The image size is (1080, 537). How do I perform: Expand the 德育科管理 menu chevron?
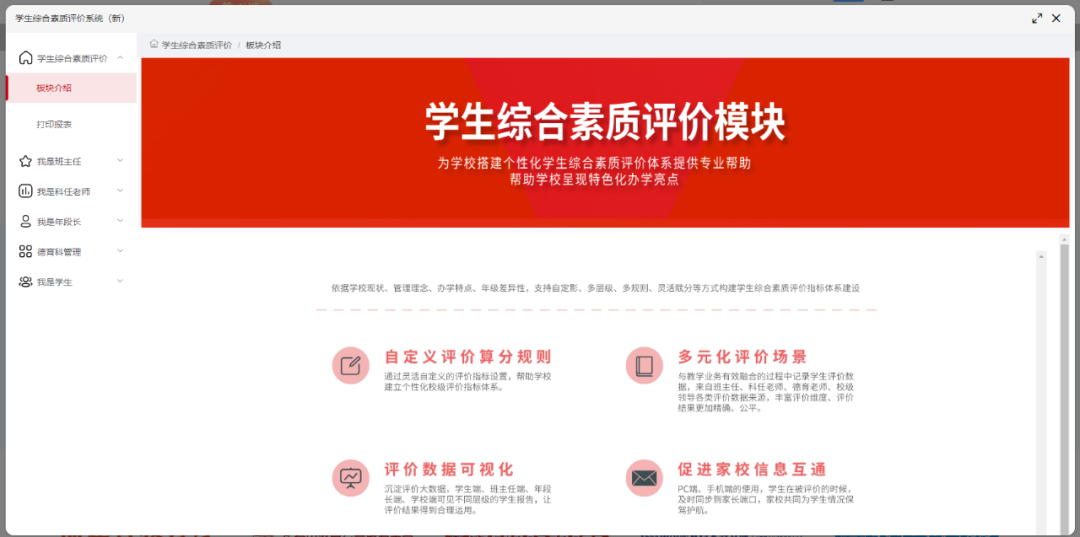(120, 252)
